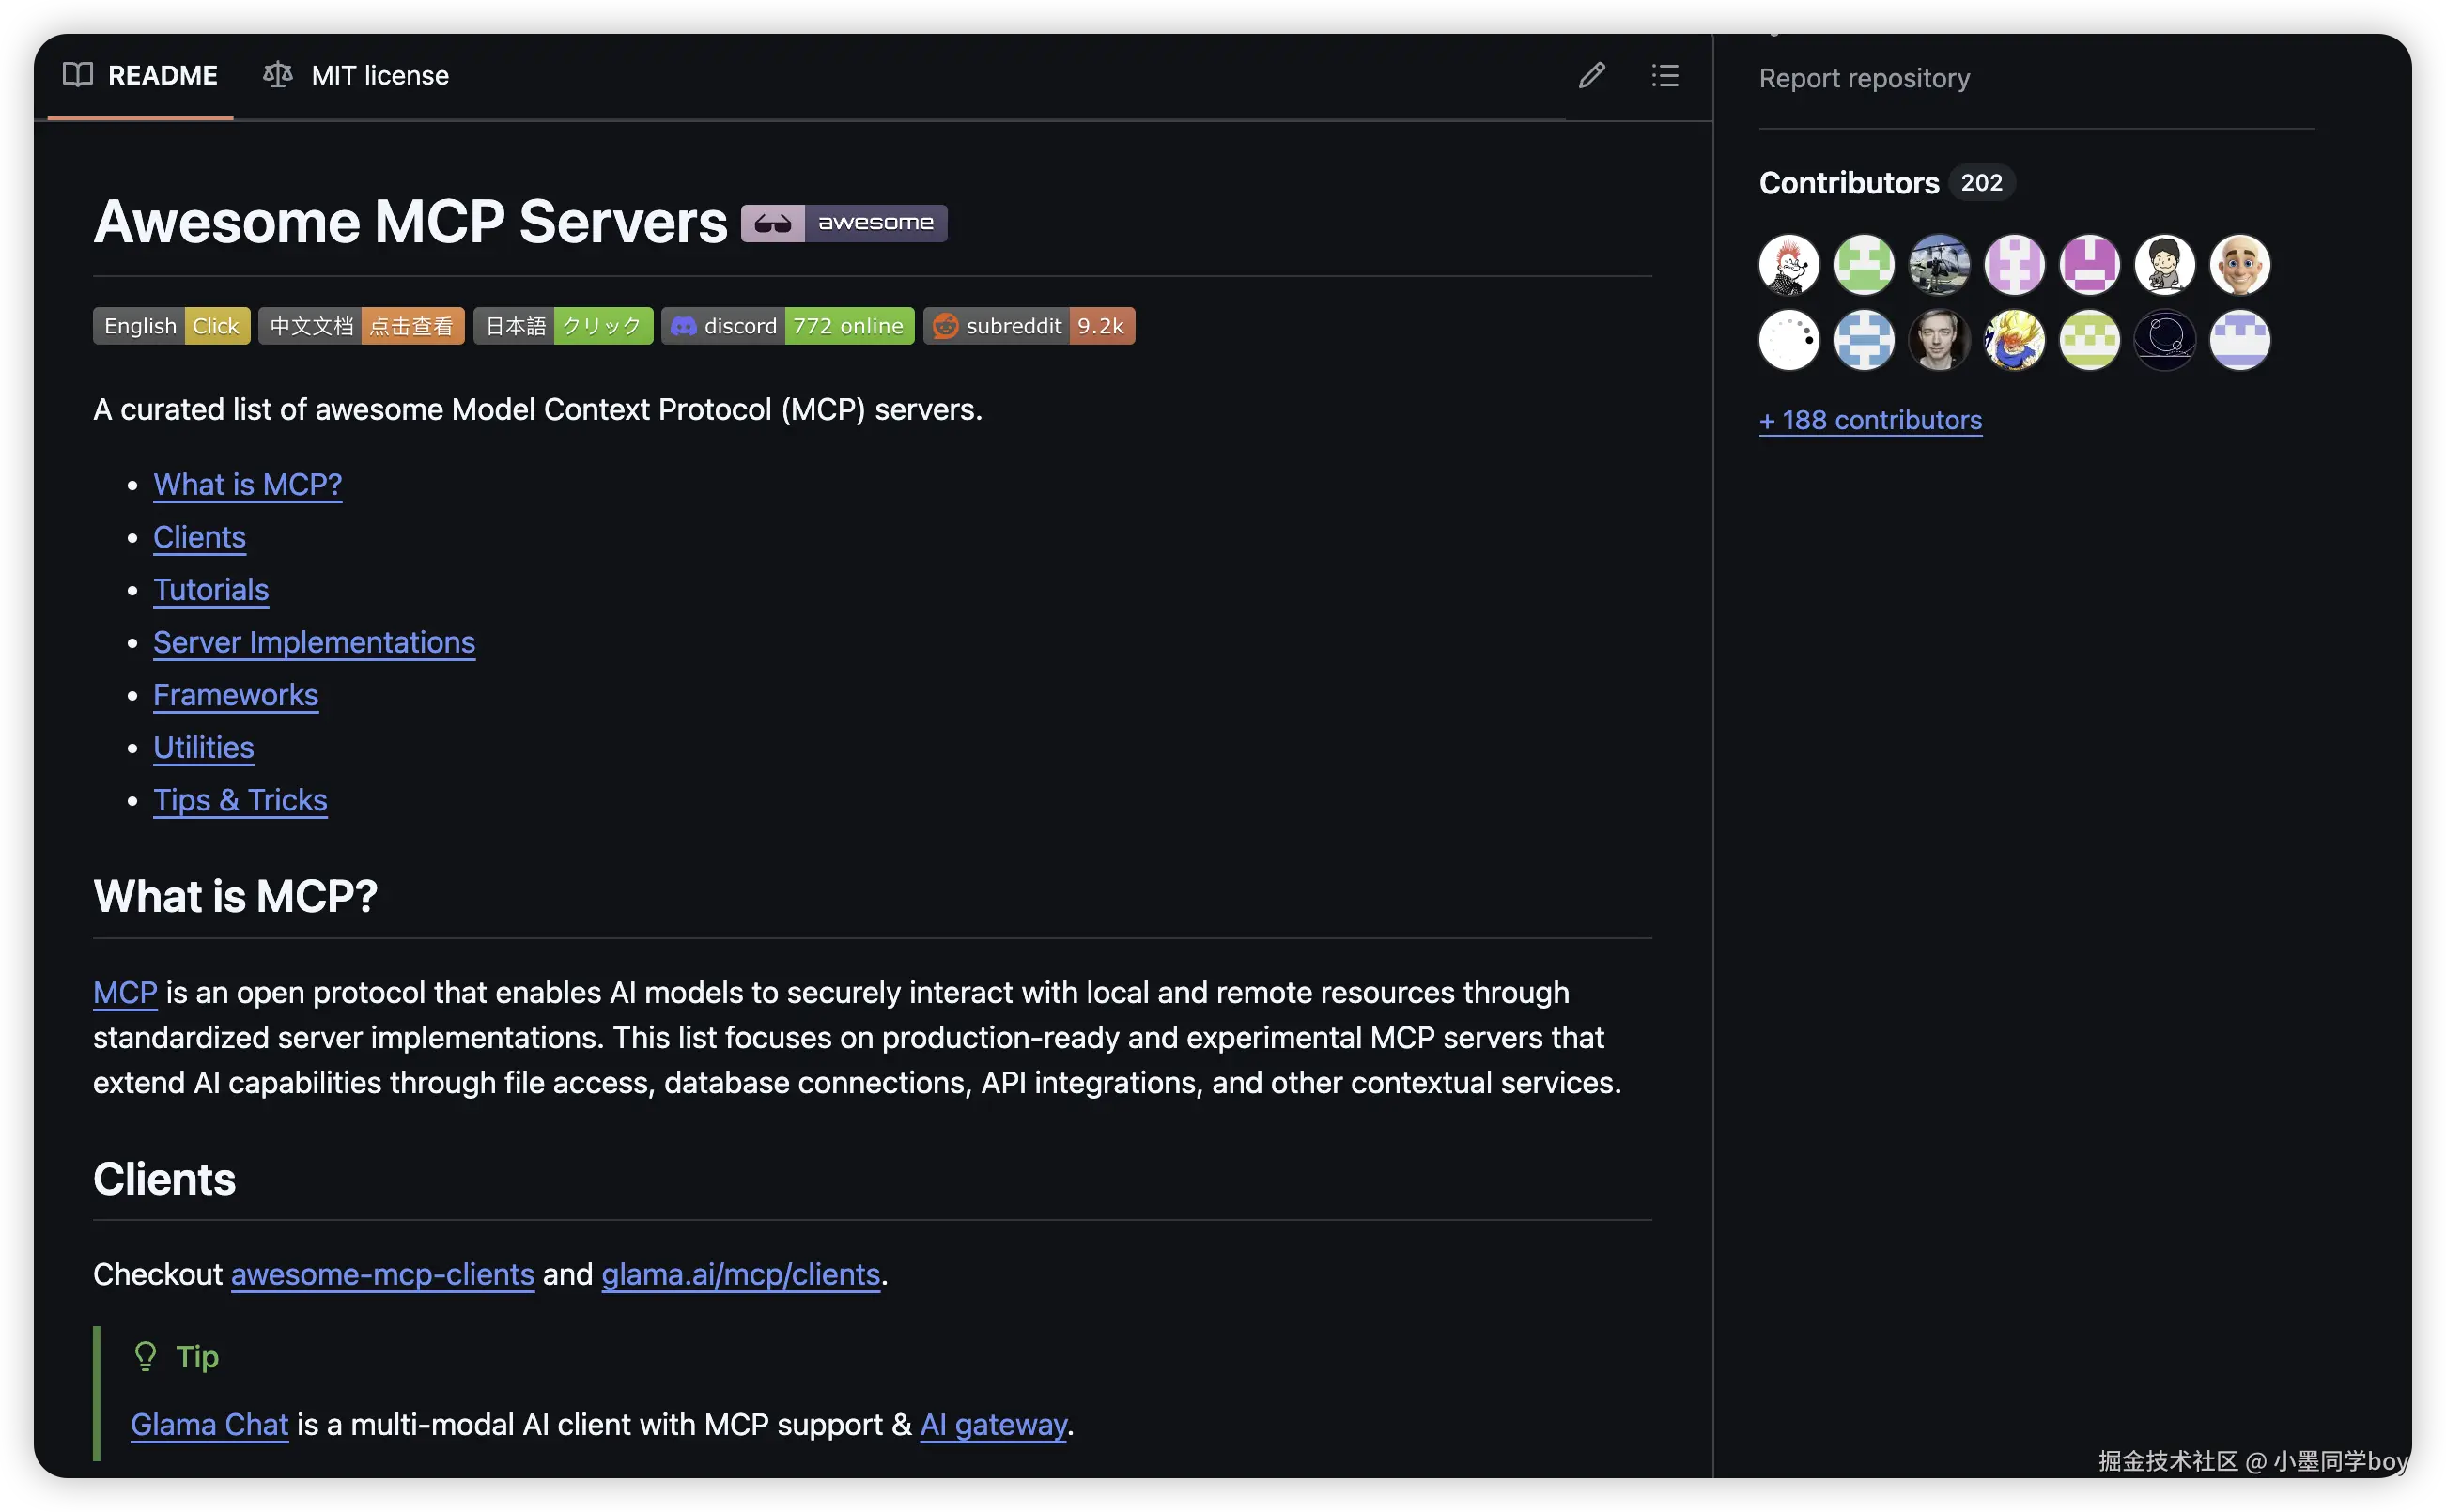Open the Japanese 日本語 badge

pyautogui.click(x=562, y=326)
